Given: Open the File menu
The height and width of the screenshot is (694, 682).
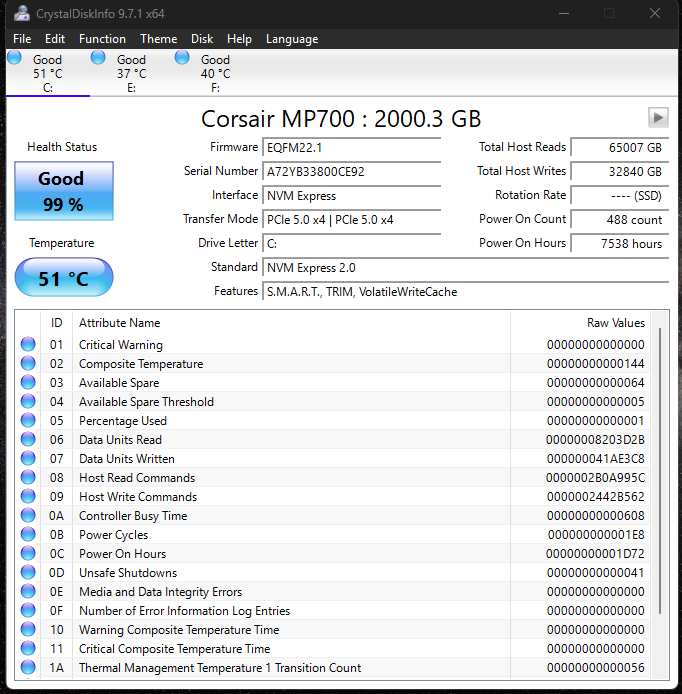Looking at the screenshot, I should [22, 39].
